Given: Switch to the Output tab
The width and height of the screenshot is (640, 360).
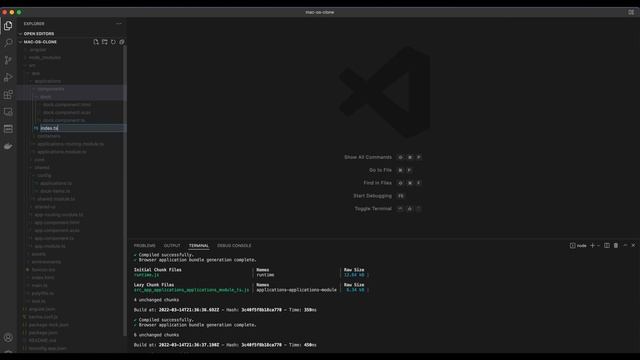Looking at the screenshot, I should (x=172, y=246).
